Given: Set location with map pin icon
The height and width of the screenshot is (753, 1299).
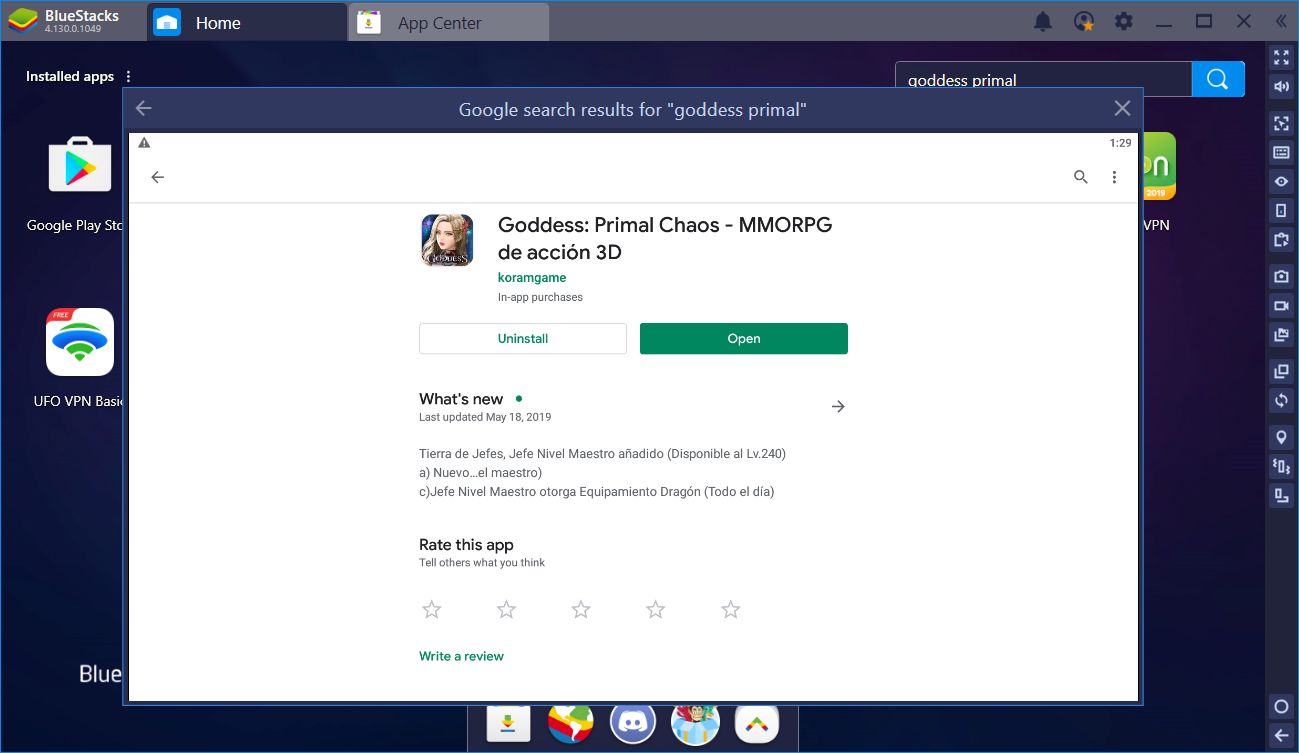Looking at the screenshot, I should tap(1281, 437).
